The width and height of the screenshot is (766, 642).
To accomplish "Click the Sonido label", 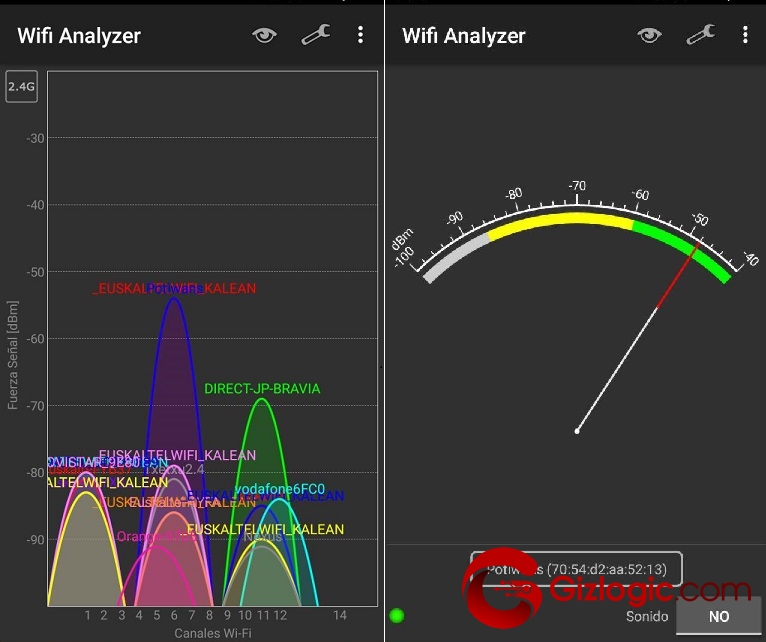I will [647, 616].
